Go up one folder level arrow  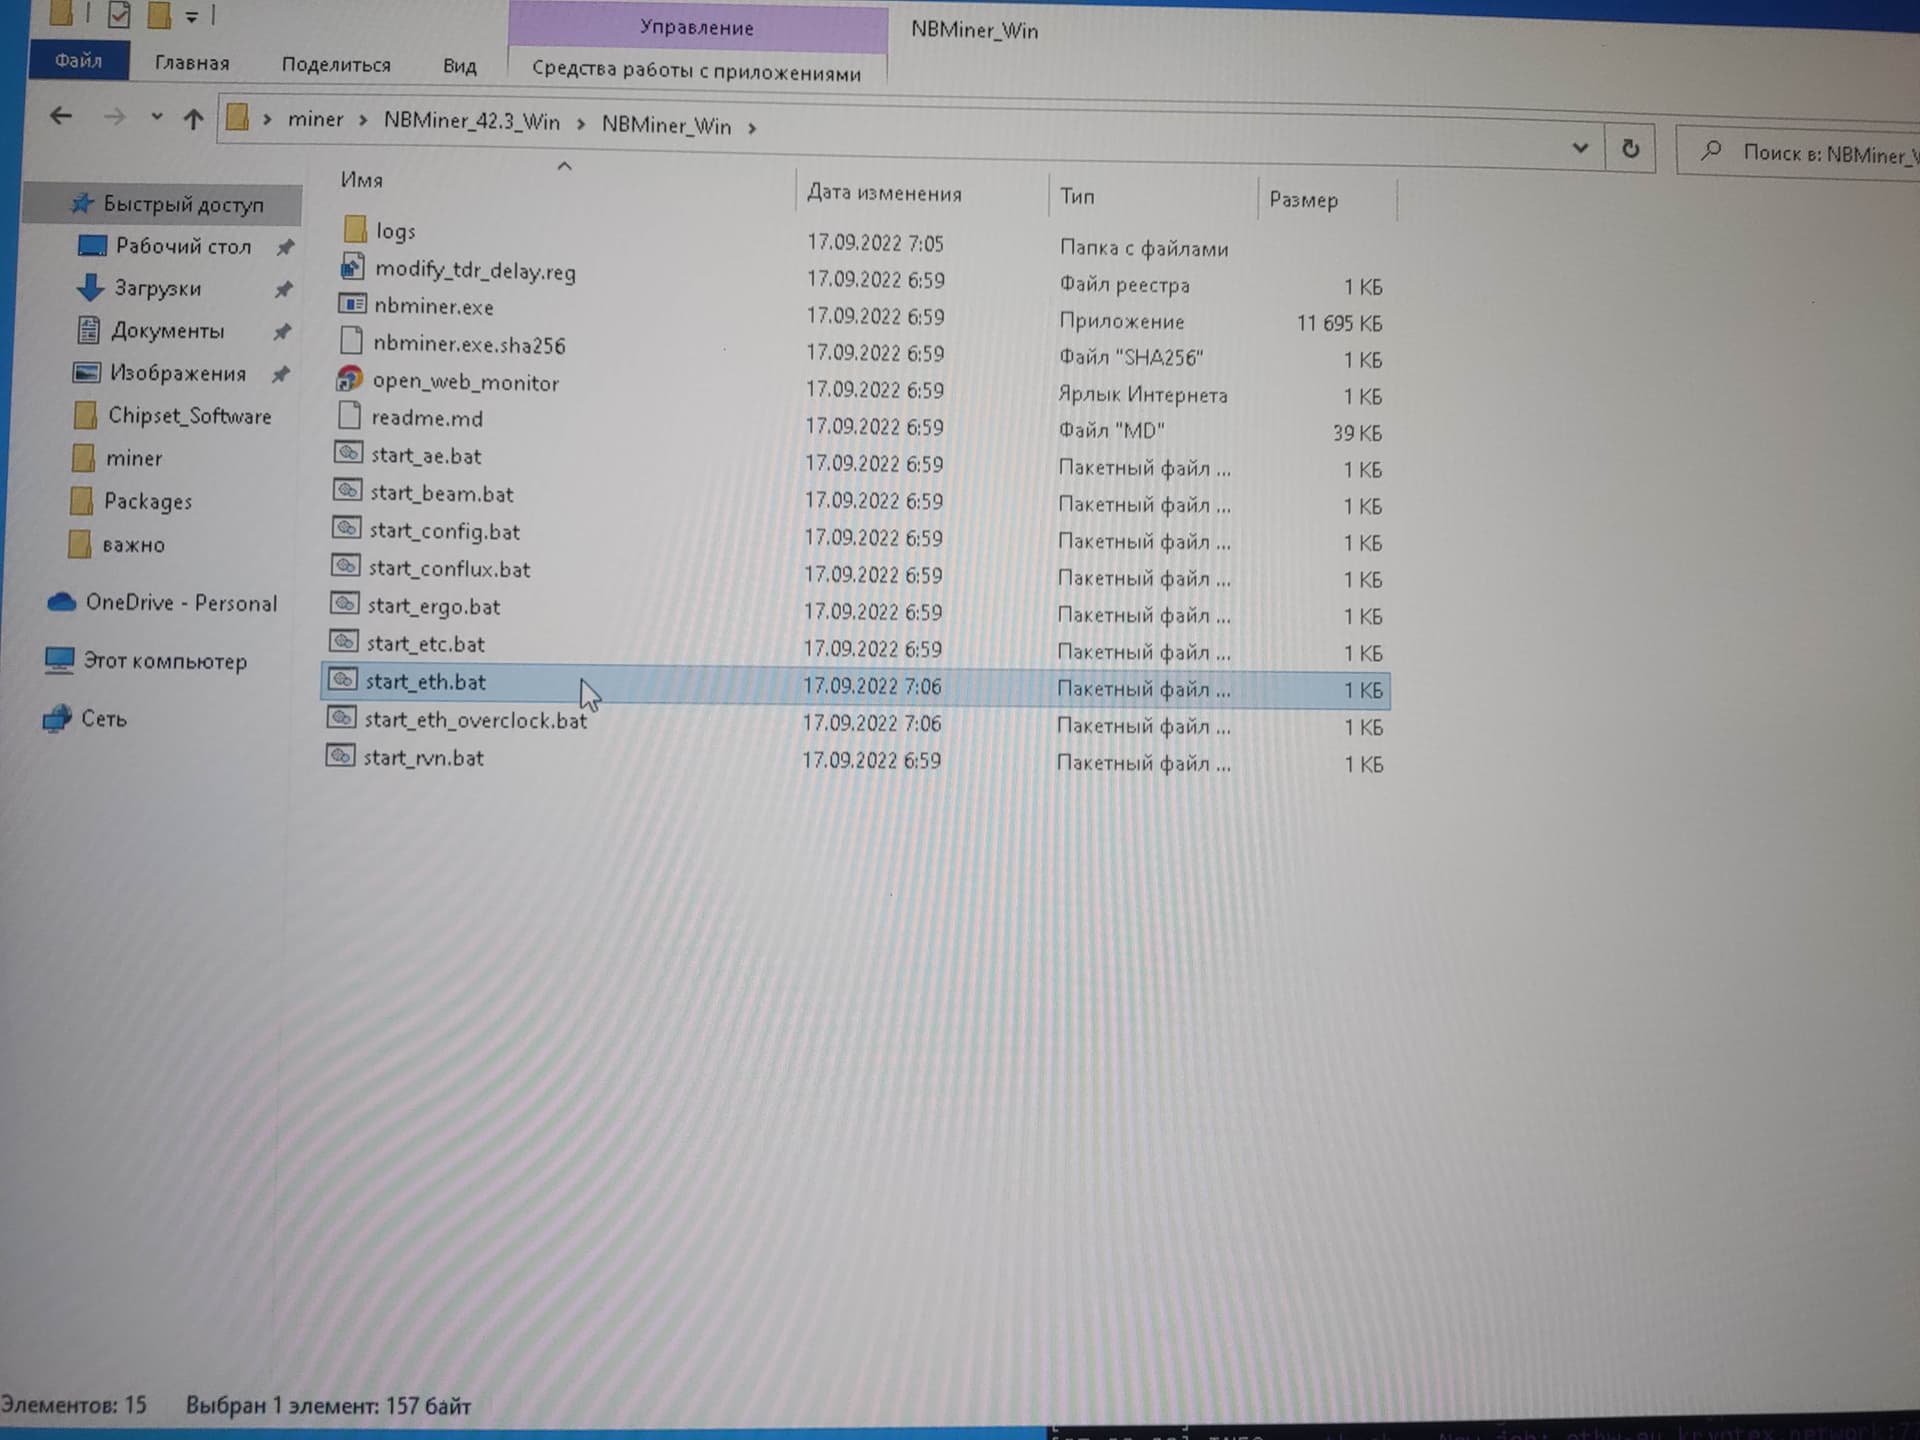pyautogui.click(x=193, y=119)
